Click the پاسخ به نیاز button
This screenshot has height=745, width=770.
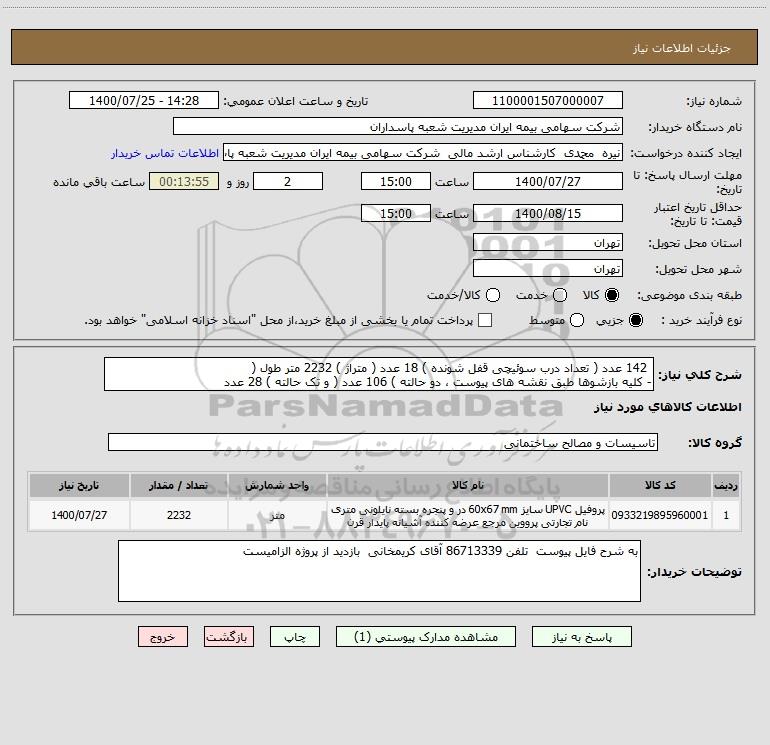tap(582, 637)
